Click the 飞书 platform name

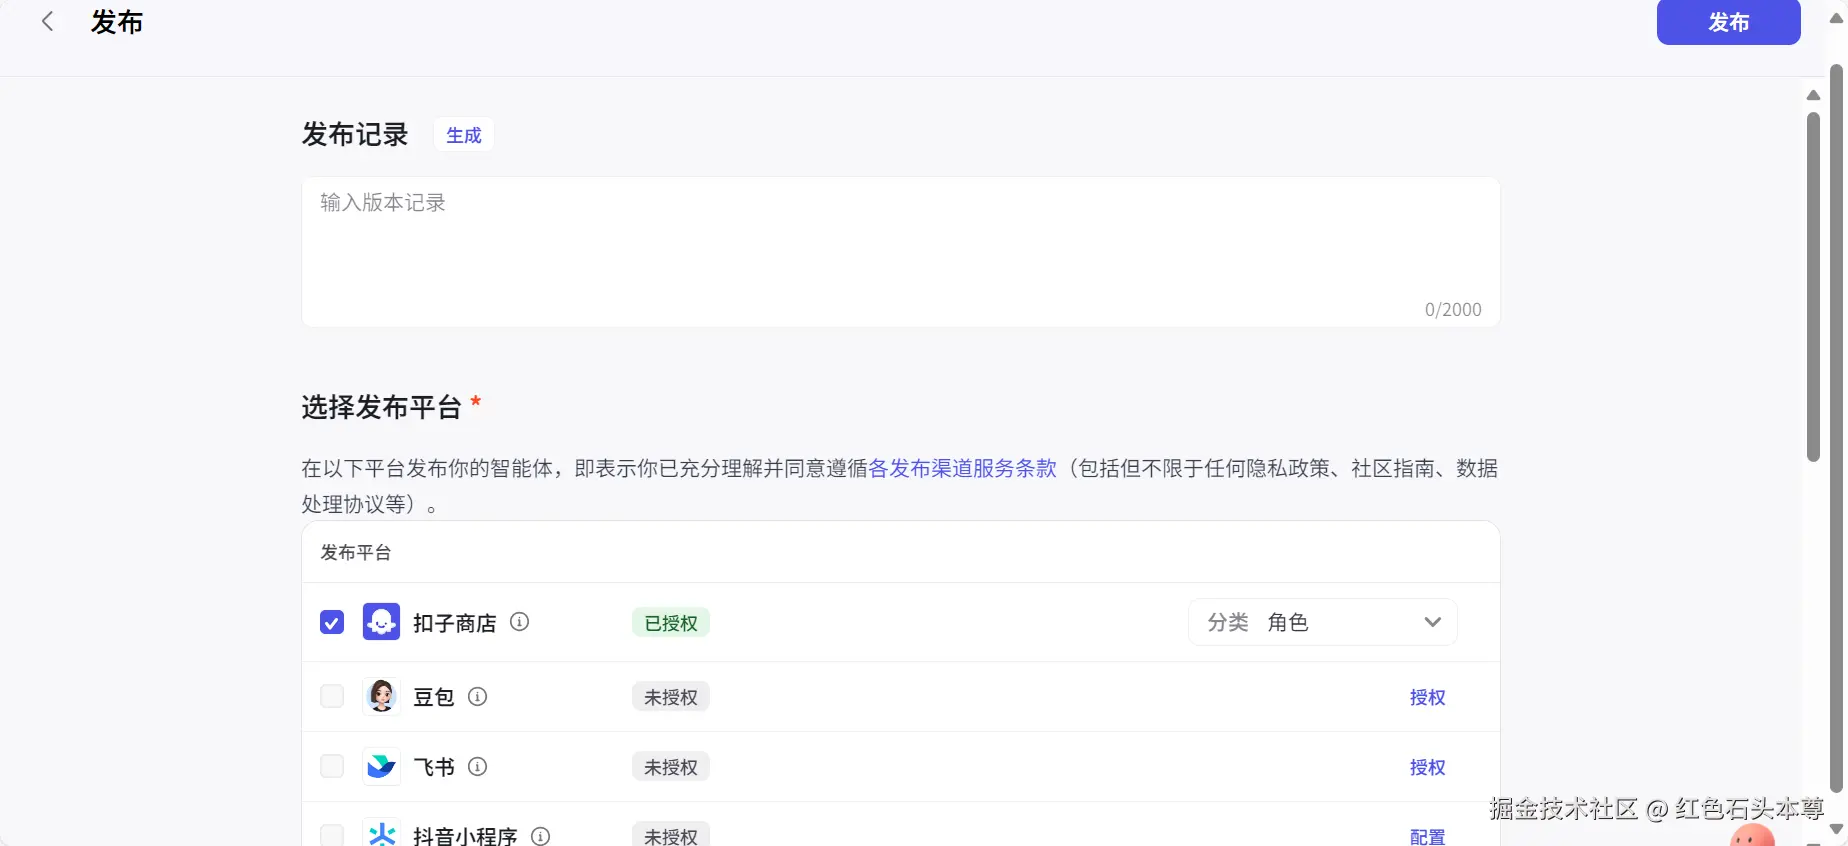click(x=434, y=767)
